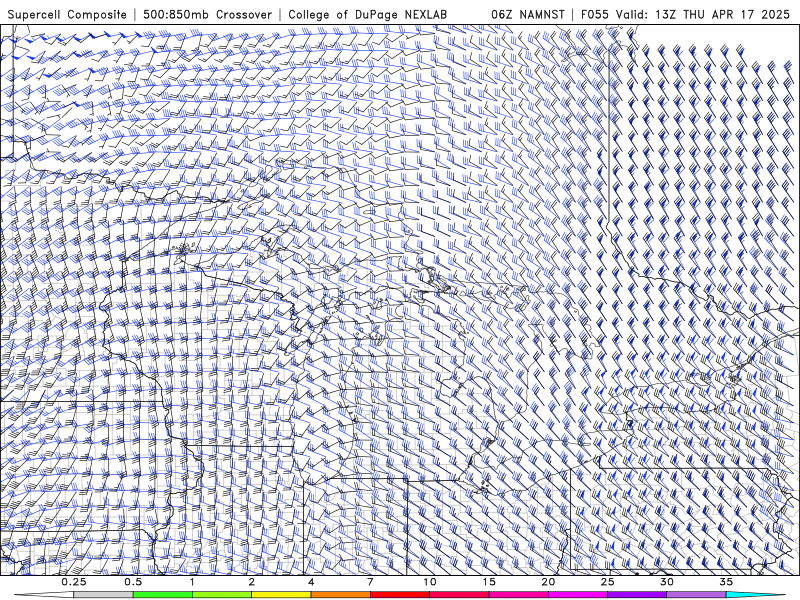The width and height of the screenshot is (800, 600).
Task: Click the legend value label '0.25'
Action: pos(74,582)
